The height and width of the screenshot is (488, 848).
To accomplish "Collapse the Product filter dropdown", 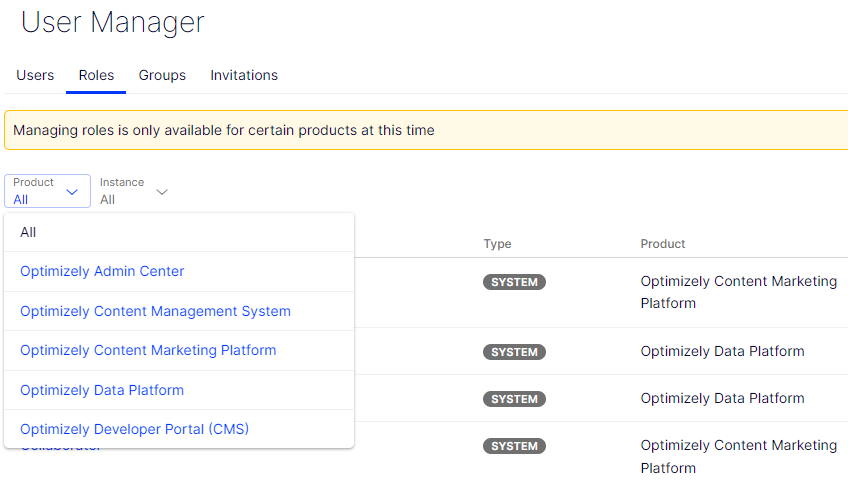I will click(x=48, y=191).
